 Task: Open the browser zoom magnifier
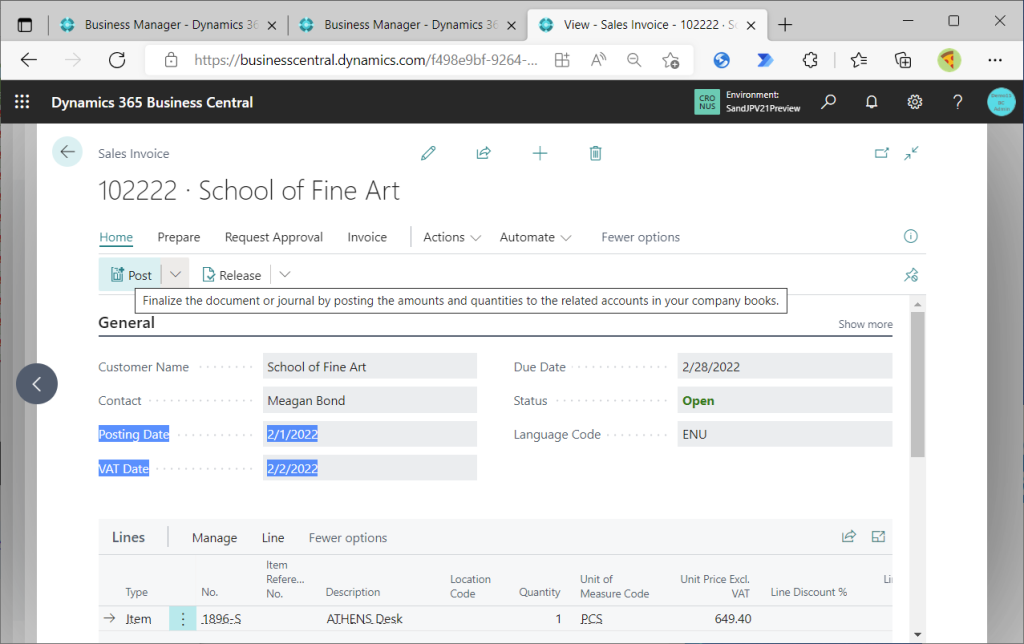click(633, 60)
